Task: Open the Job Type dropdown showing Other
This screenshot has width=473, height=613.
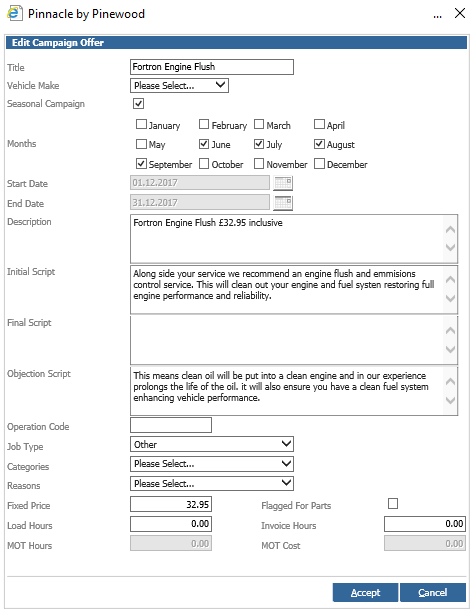Action: pyautogui.click(x=212, y=444)
